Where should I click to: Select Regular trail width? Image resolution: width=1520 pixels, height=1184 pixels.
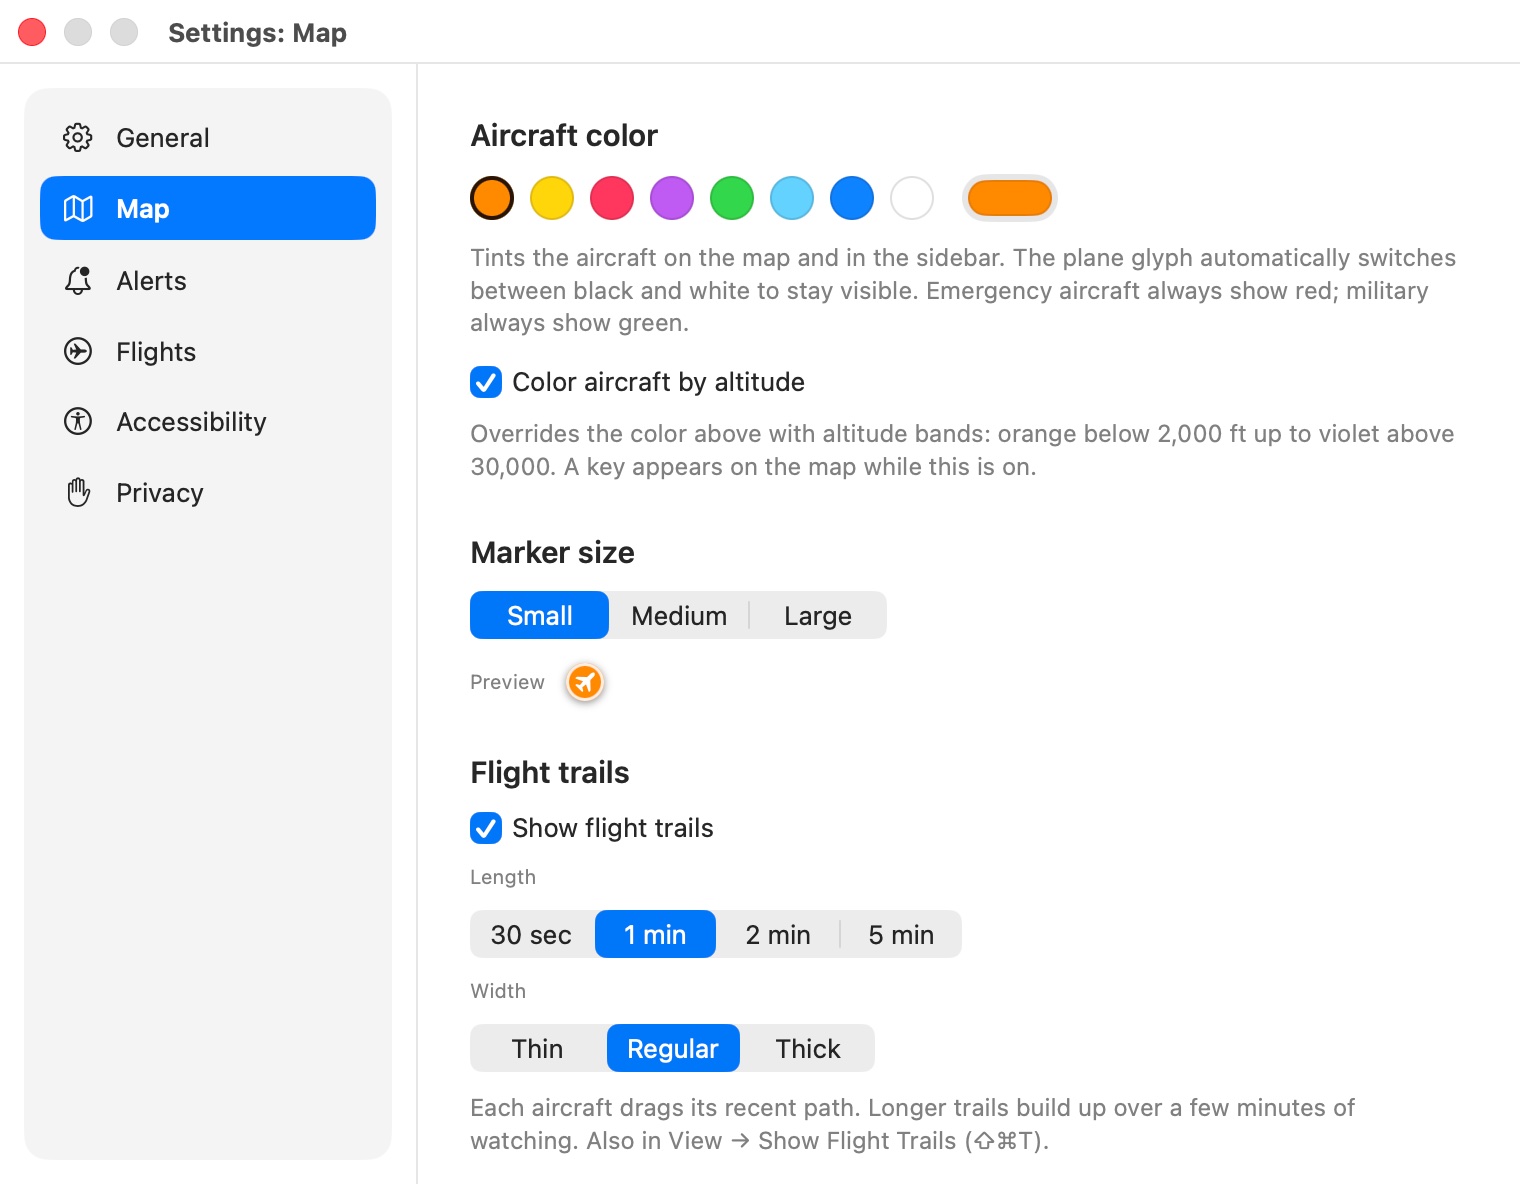point(673,1048)
